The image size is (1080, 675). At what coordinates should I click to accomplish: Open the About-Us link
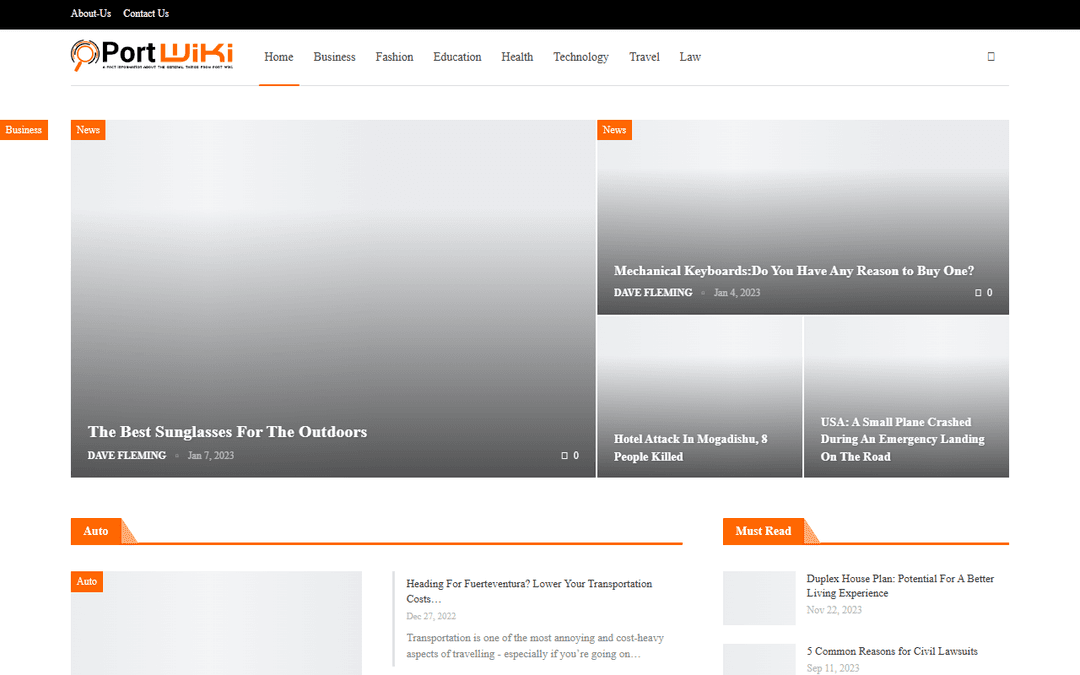coord(91,13)
